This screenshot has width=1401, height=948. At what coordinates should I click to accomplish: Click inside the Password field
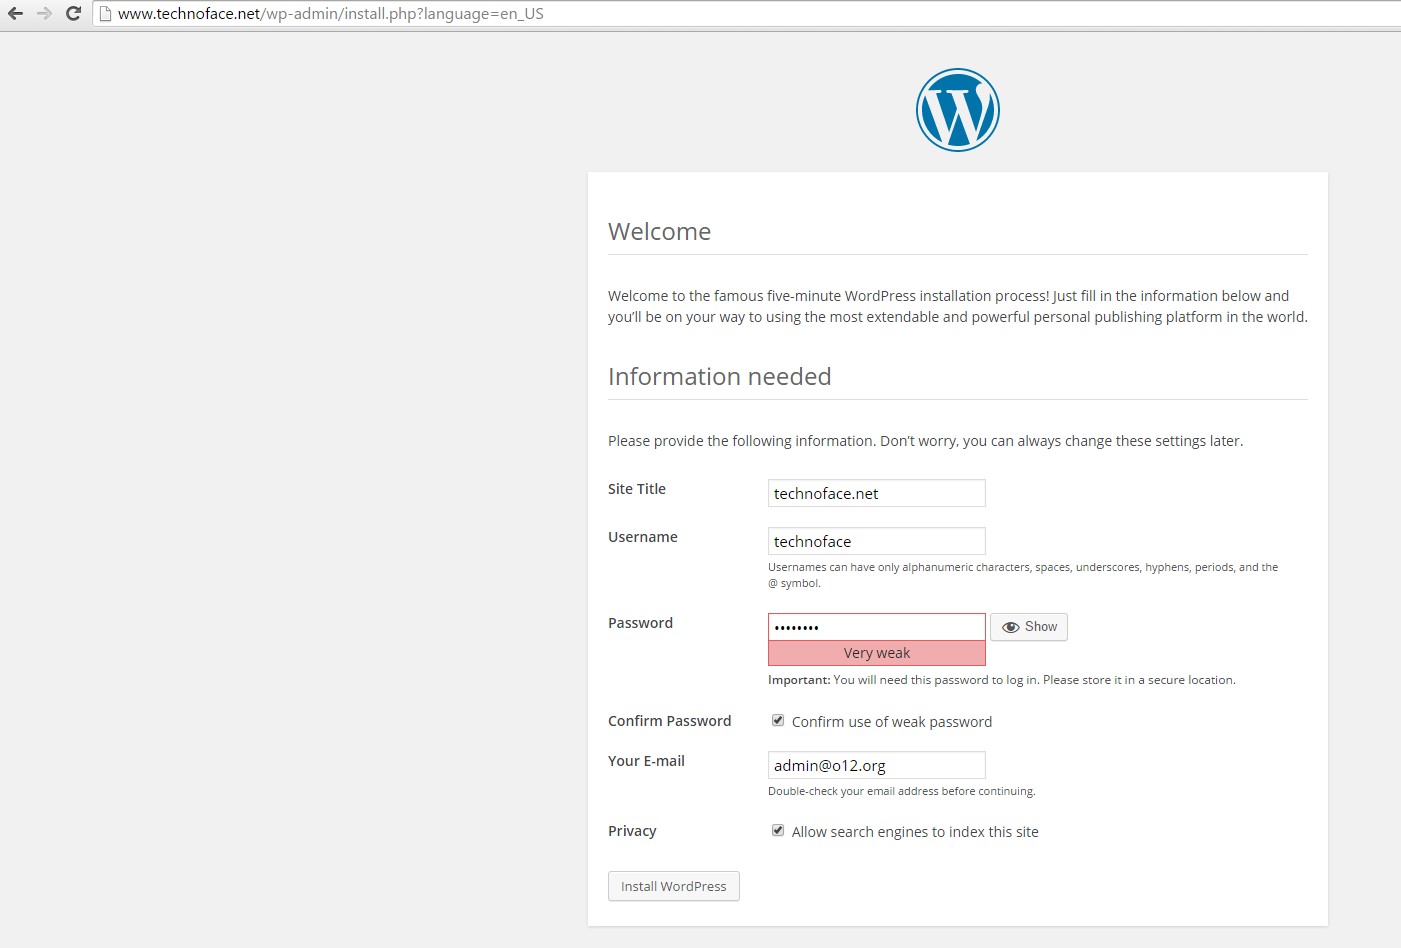point(877,627)
